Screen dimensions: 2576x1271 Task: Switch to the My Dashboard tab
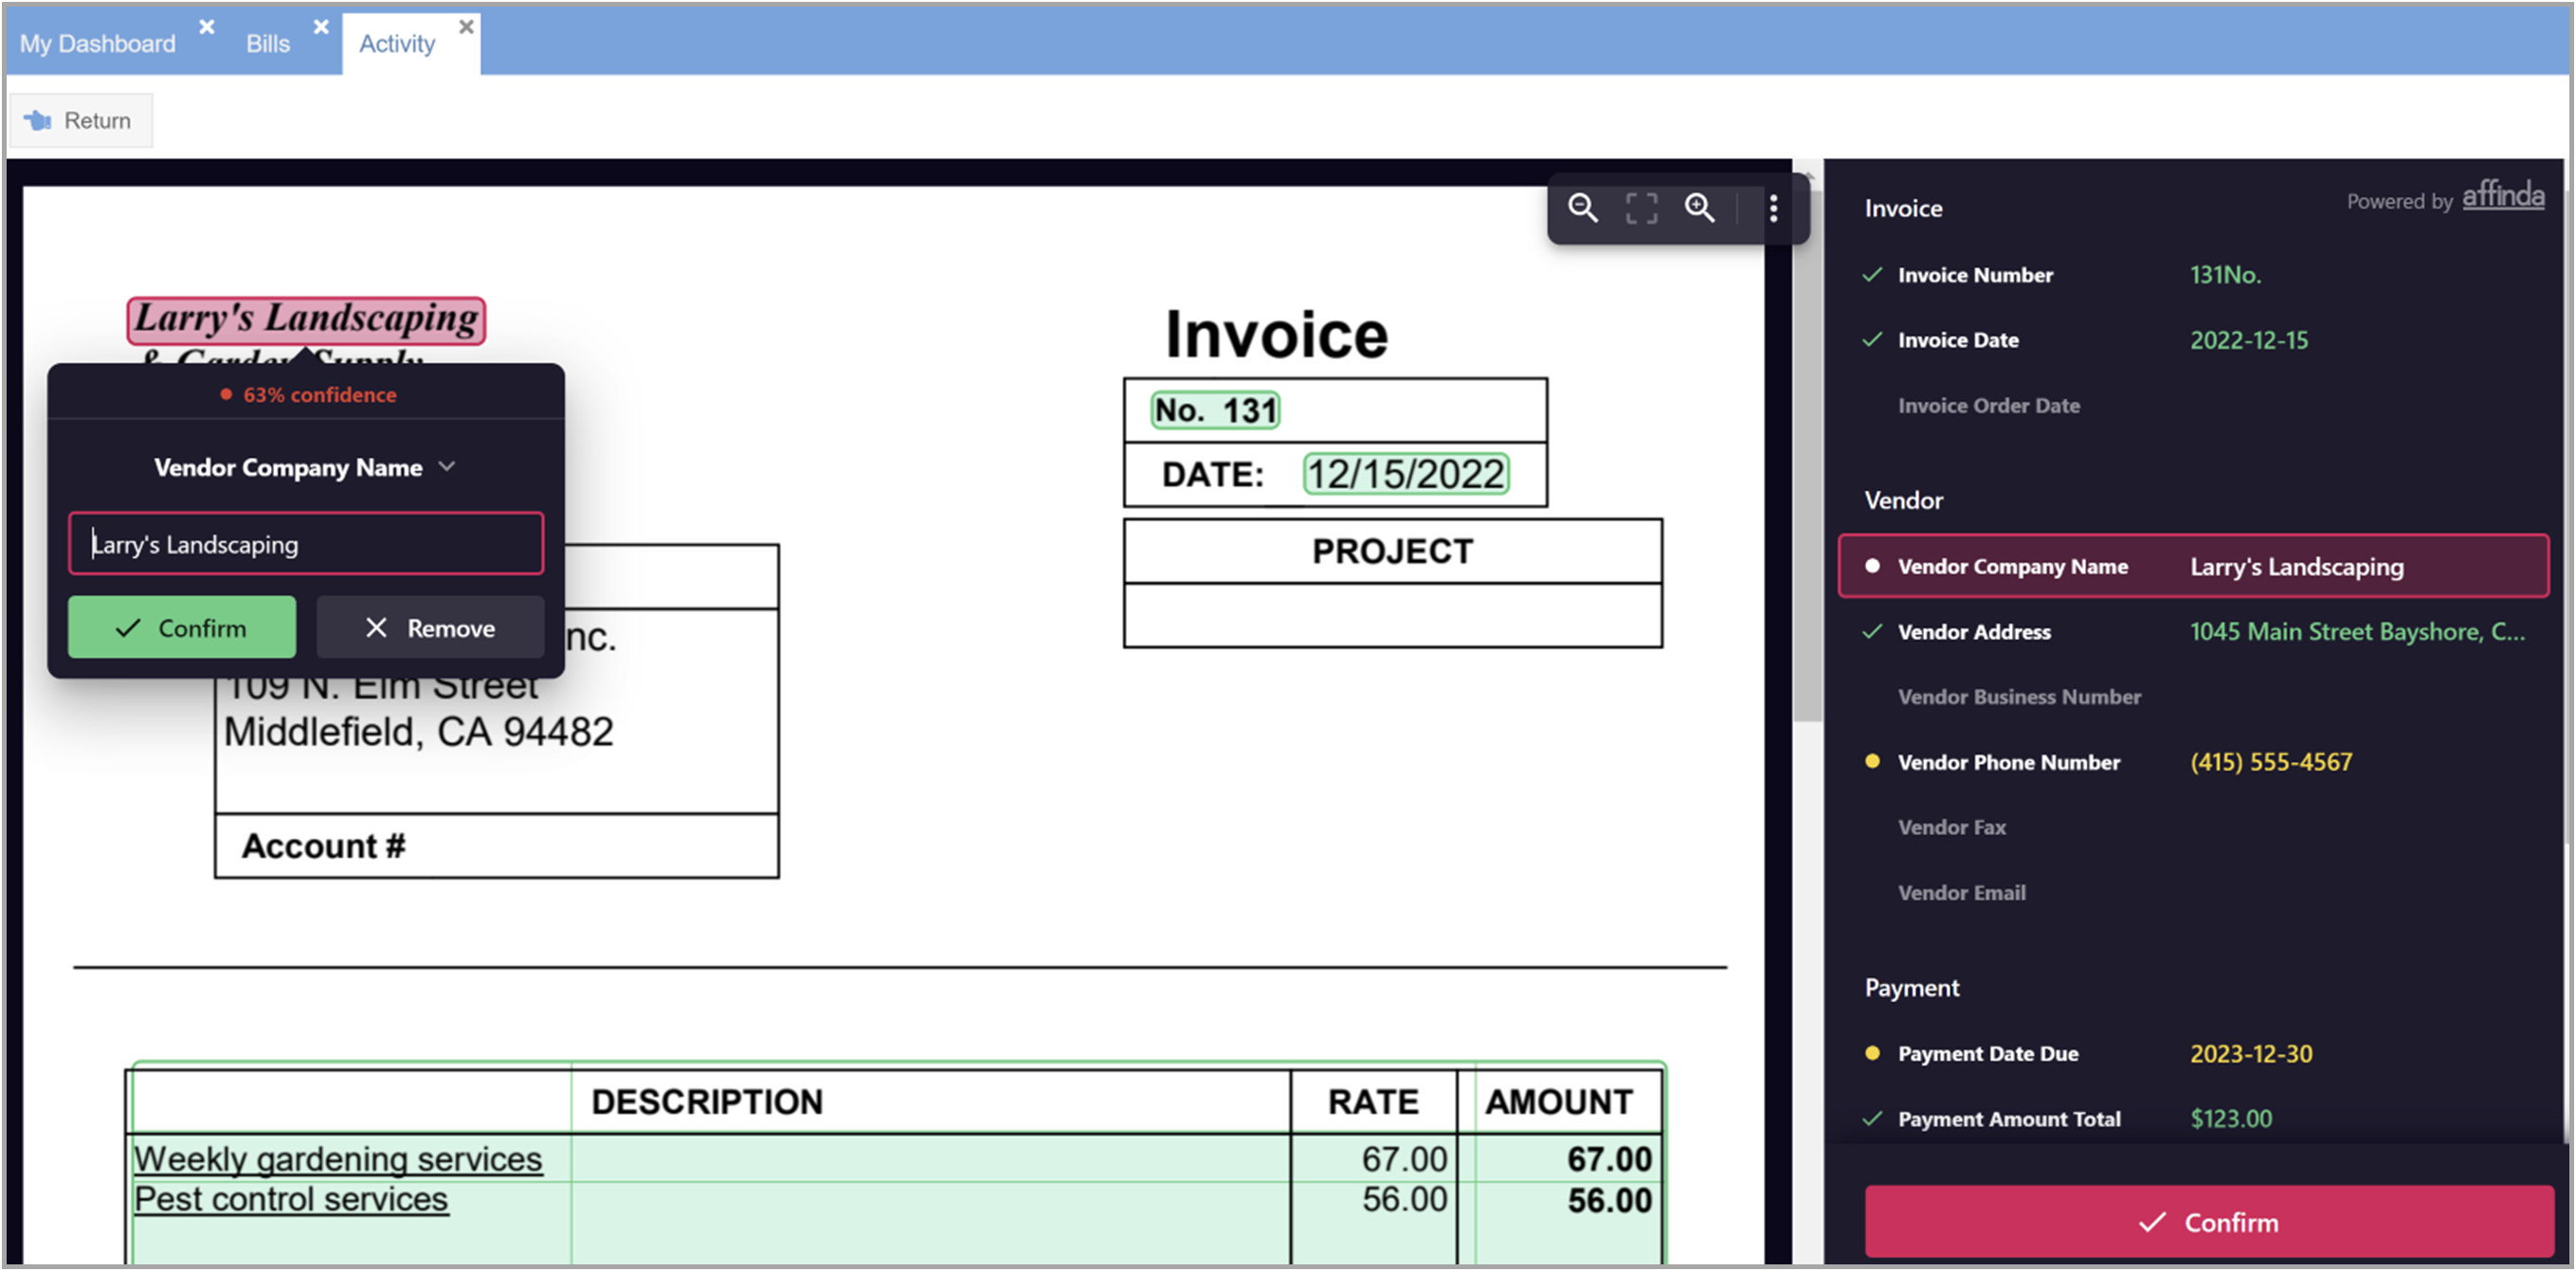(x=97, y=44)
